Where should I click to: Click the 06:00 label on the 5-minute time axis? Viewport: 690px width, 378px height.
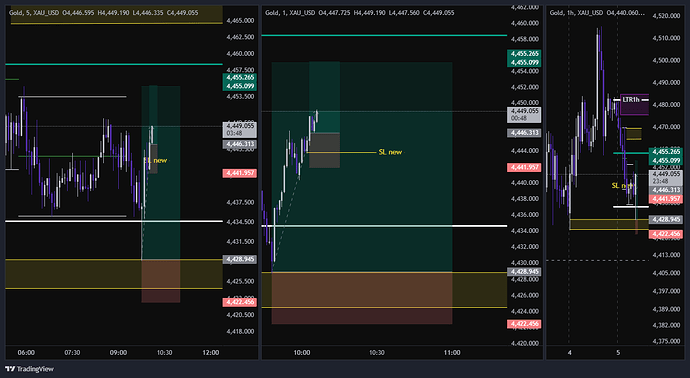(x=26, y=353)
